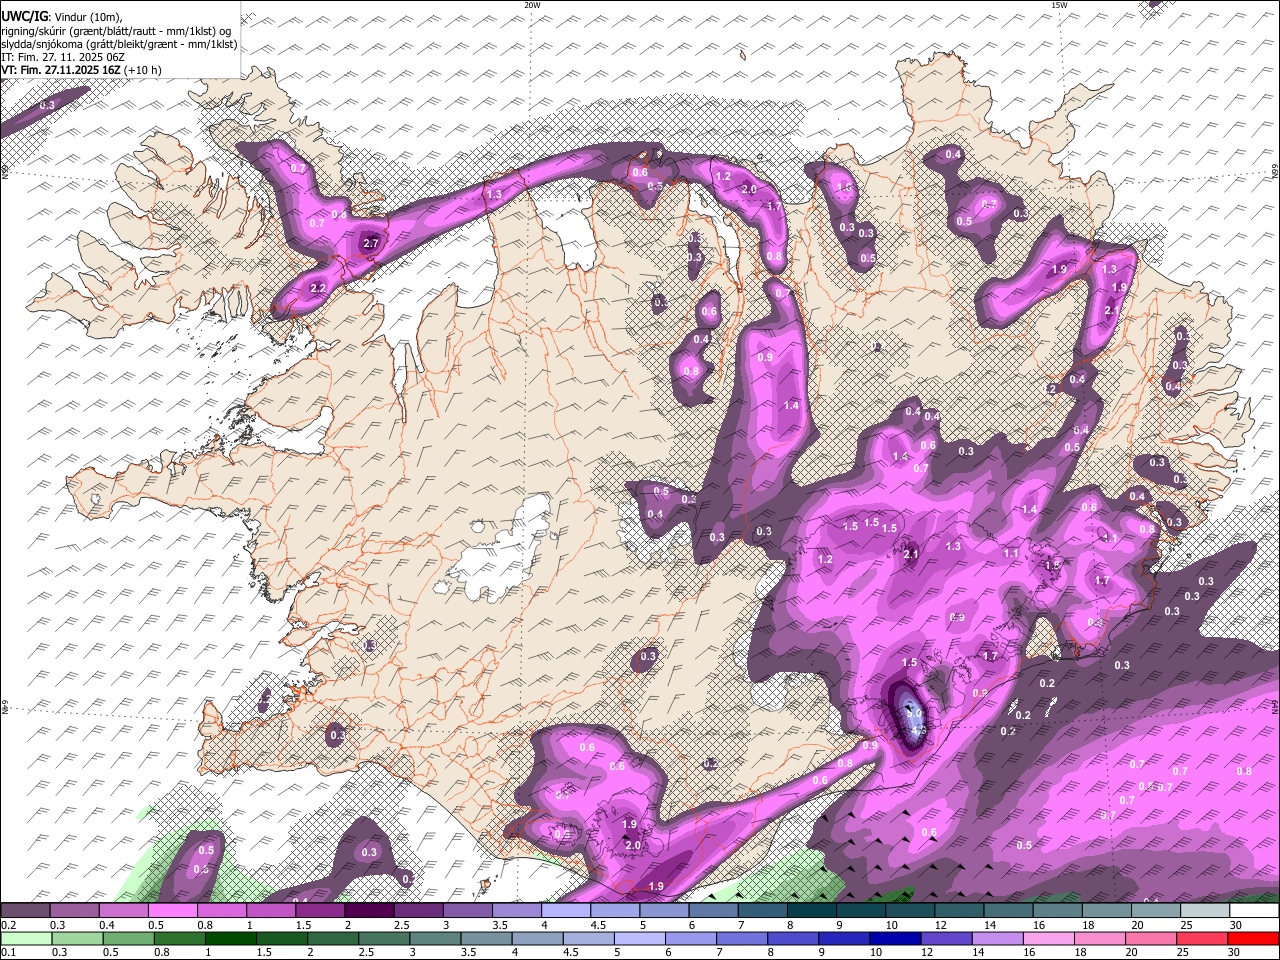The width and height of the screenshot is (1280, 960).
Task: Click the 'rigning/skúrir' legend description line
Action: (115, 31)
